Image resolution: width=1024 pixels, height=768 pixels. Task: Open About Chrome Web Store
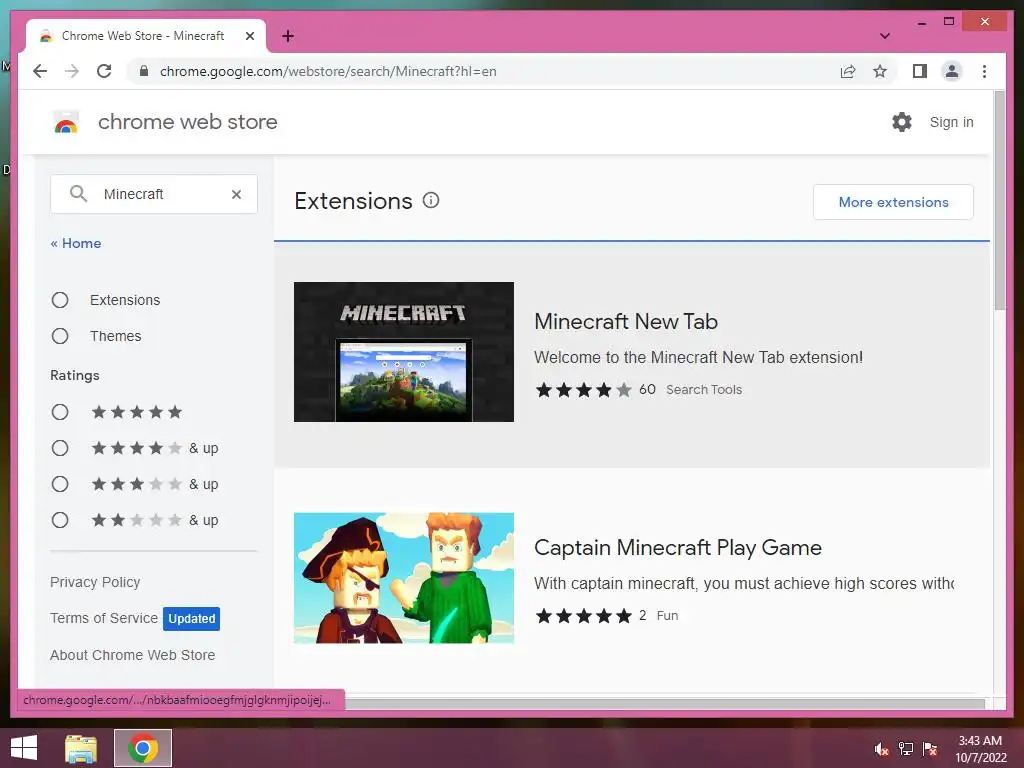click(x=133, y=655)
